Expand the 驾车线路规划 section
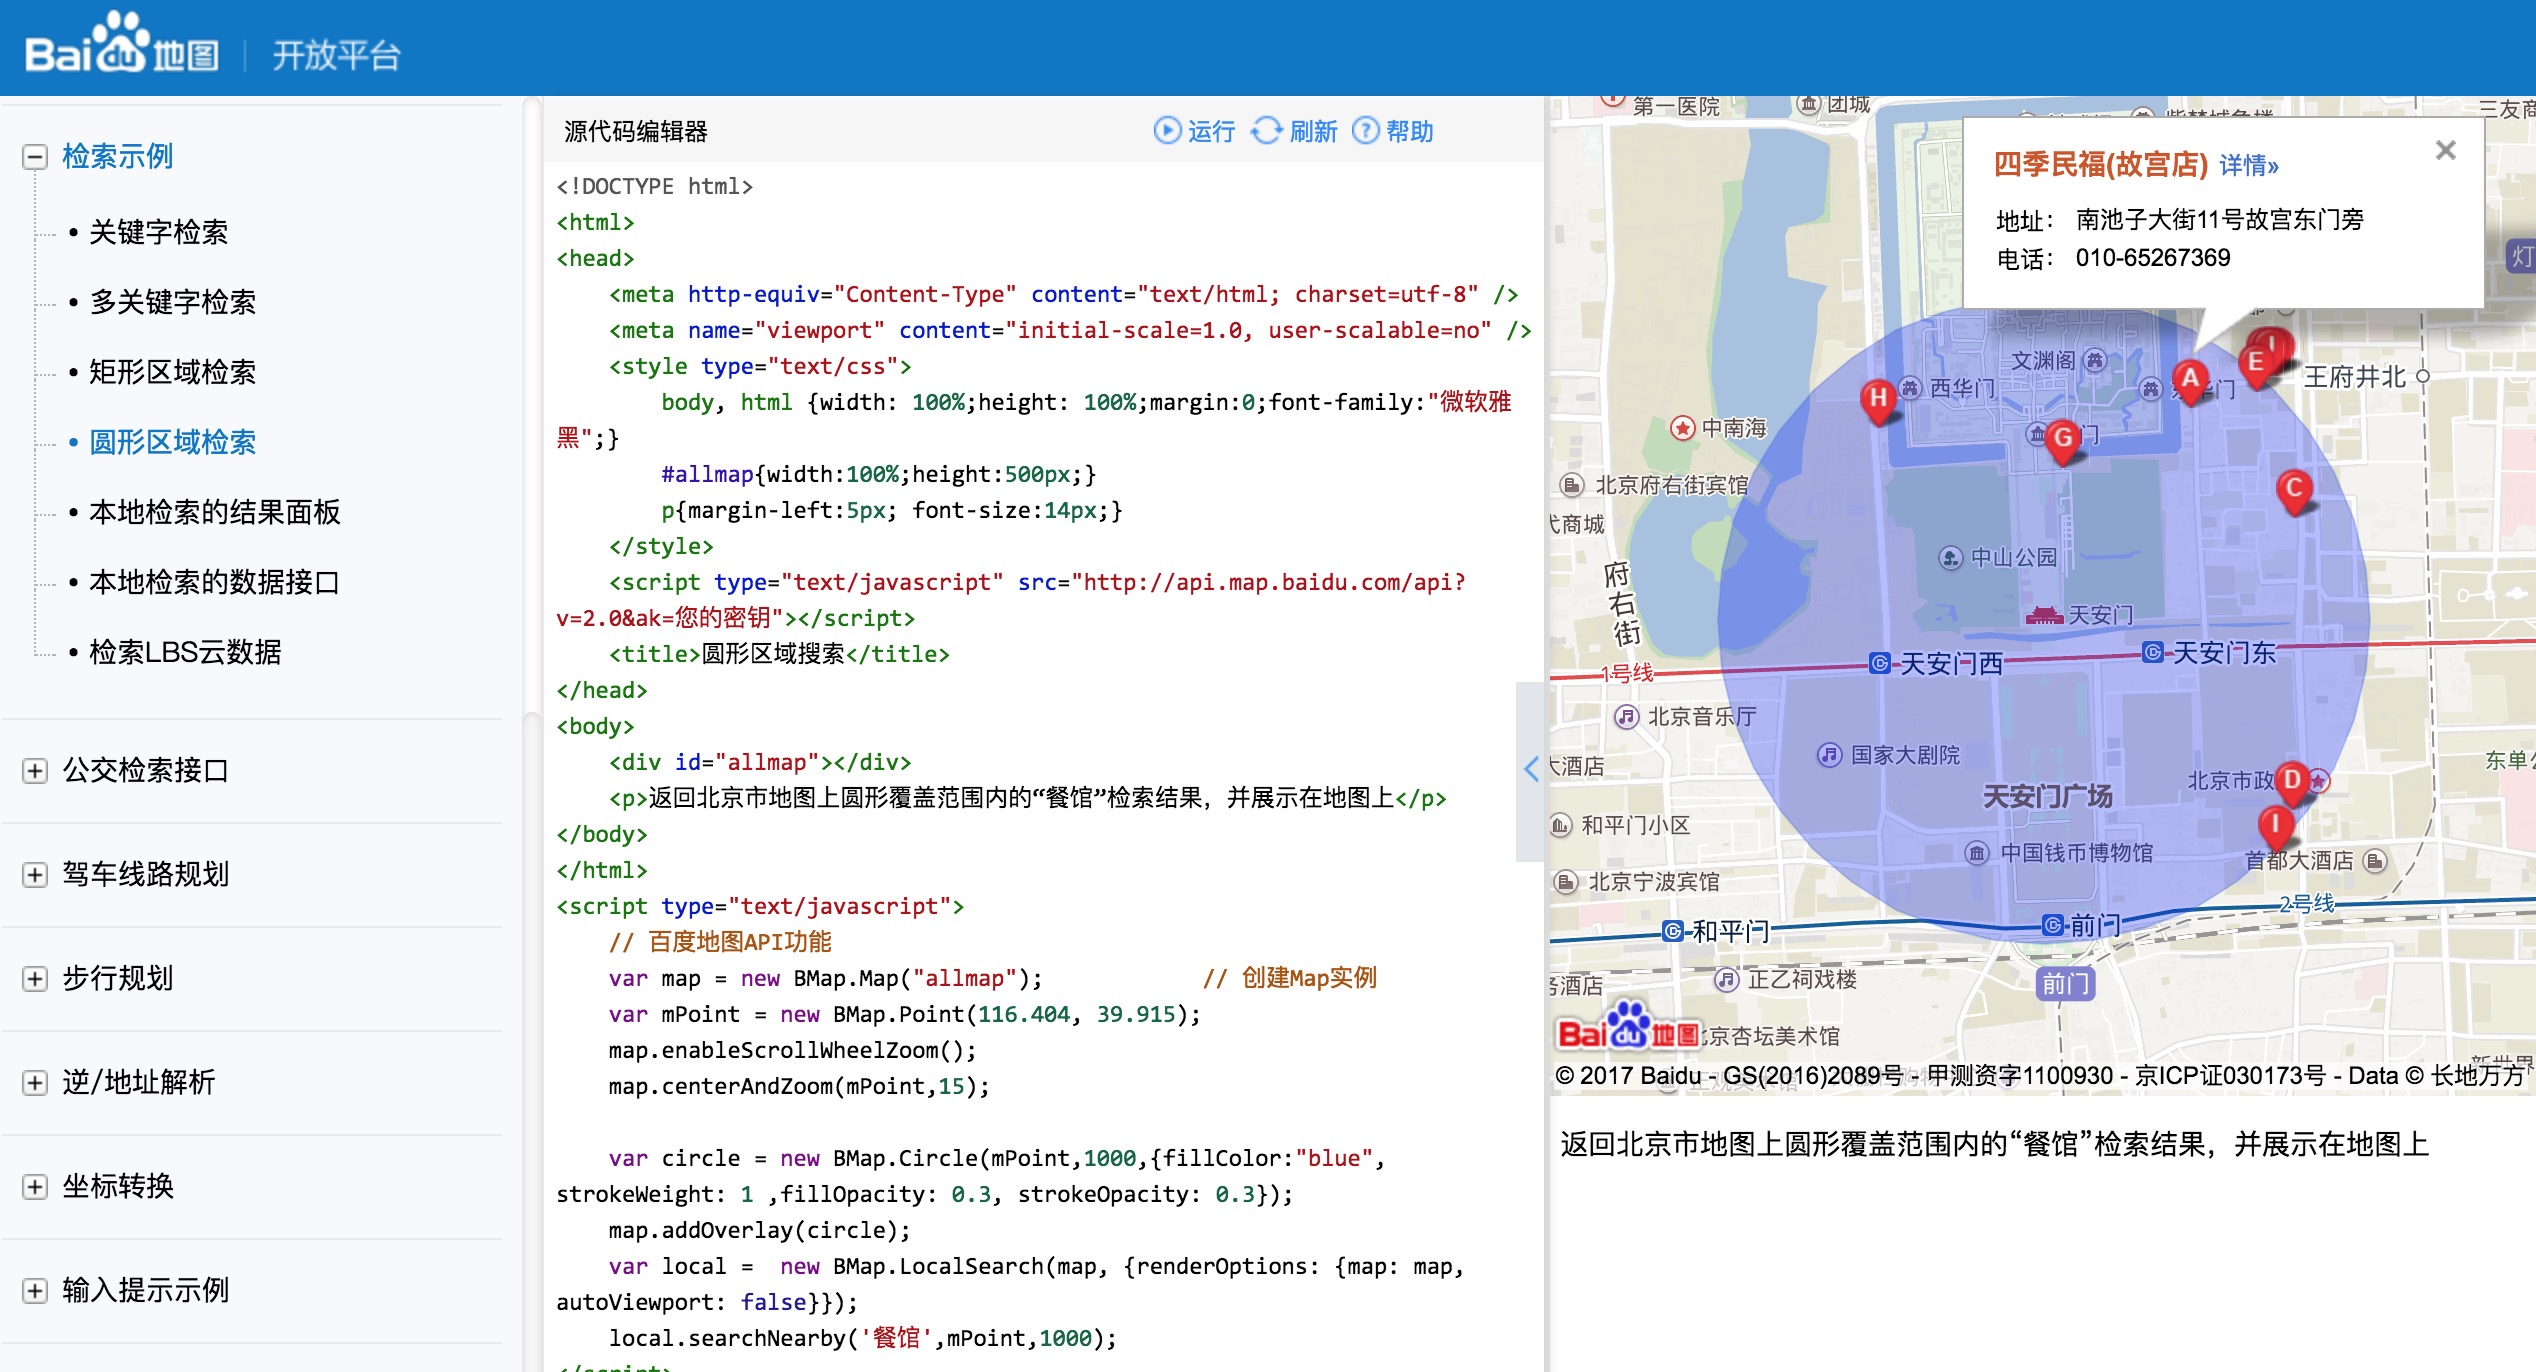The width and height of the screenshot is (2536, 1372). 35,875
